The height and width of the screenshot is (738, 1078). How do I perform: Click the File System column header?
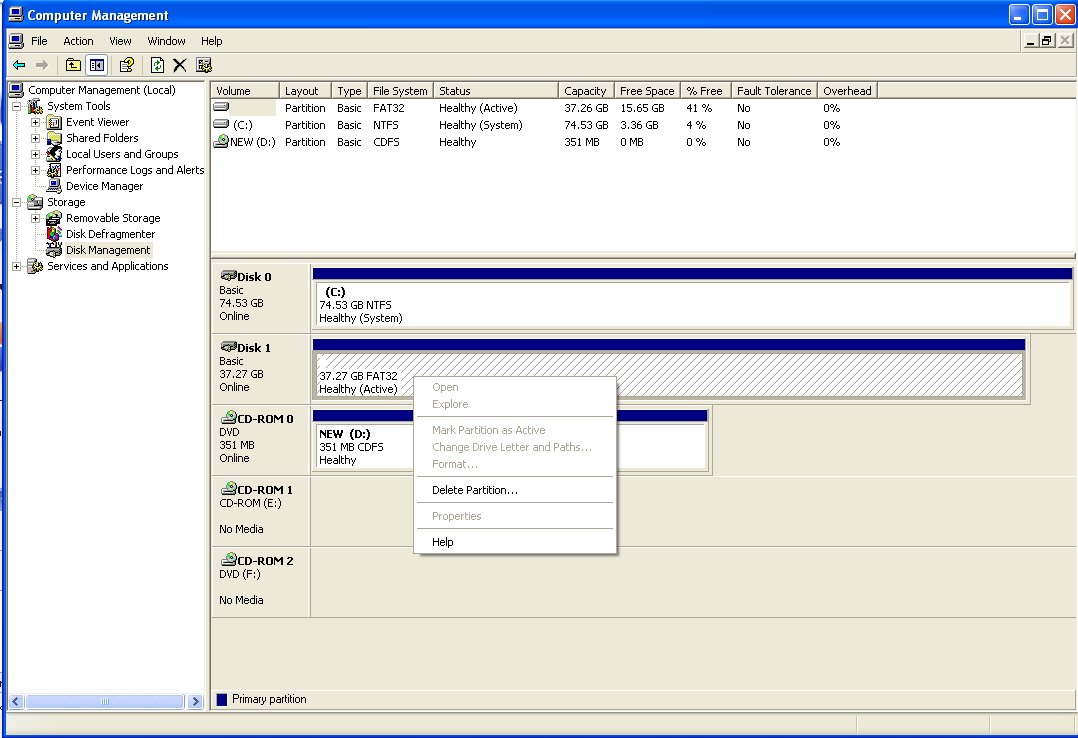pos(399,90)
